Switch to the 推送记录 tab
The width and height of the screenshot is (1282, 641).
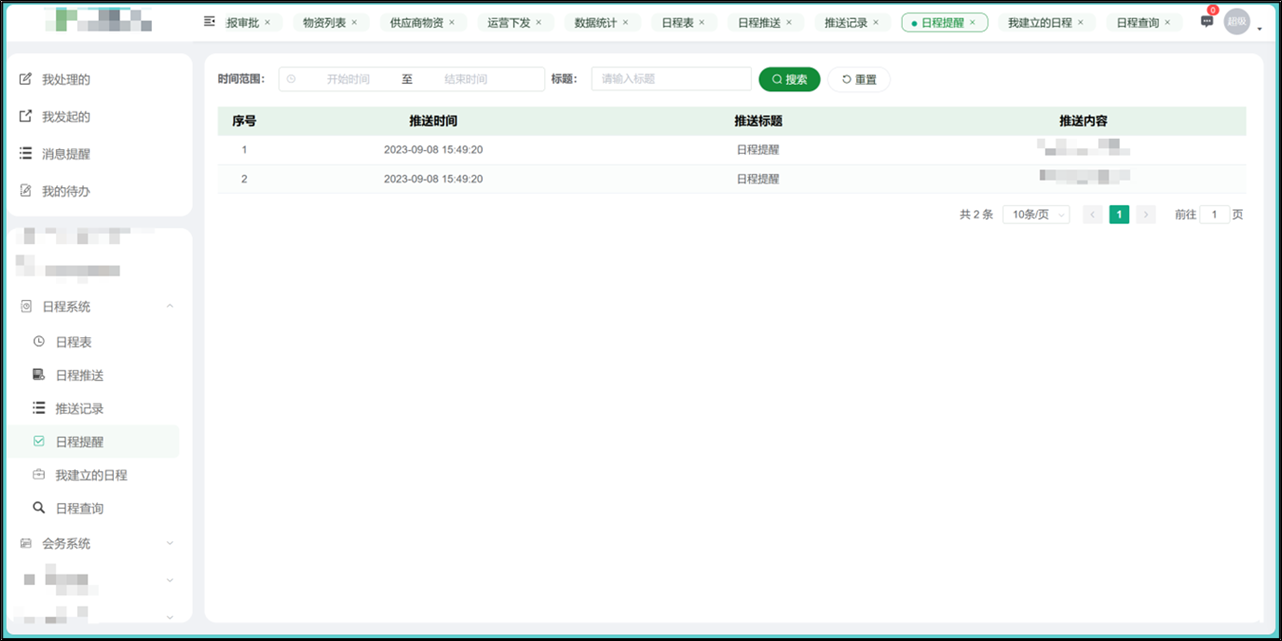(846, 22)
